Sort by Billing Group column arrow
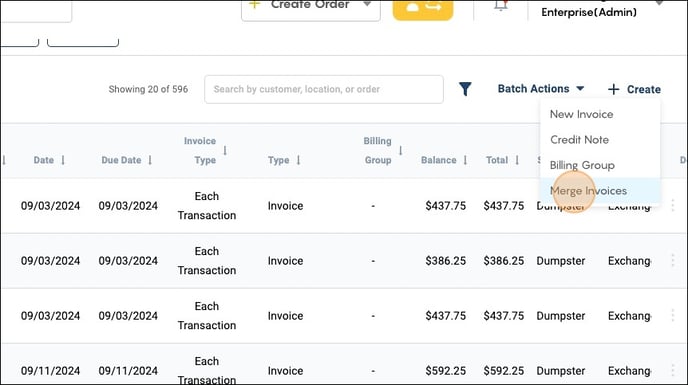 400,151
